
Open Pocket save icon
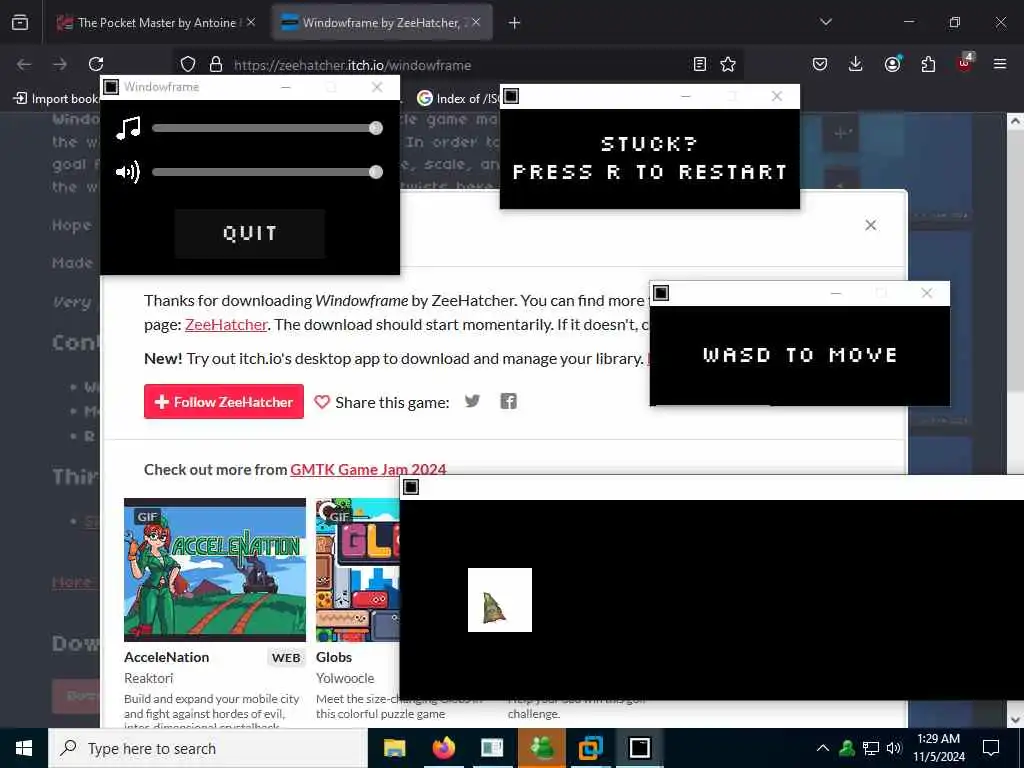[x=820, y=64]
